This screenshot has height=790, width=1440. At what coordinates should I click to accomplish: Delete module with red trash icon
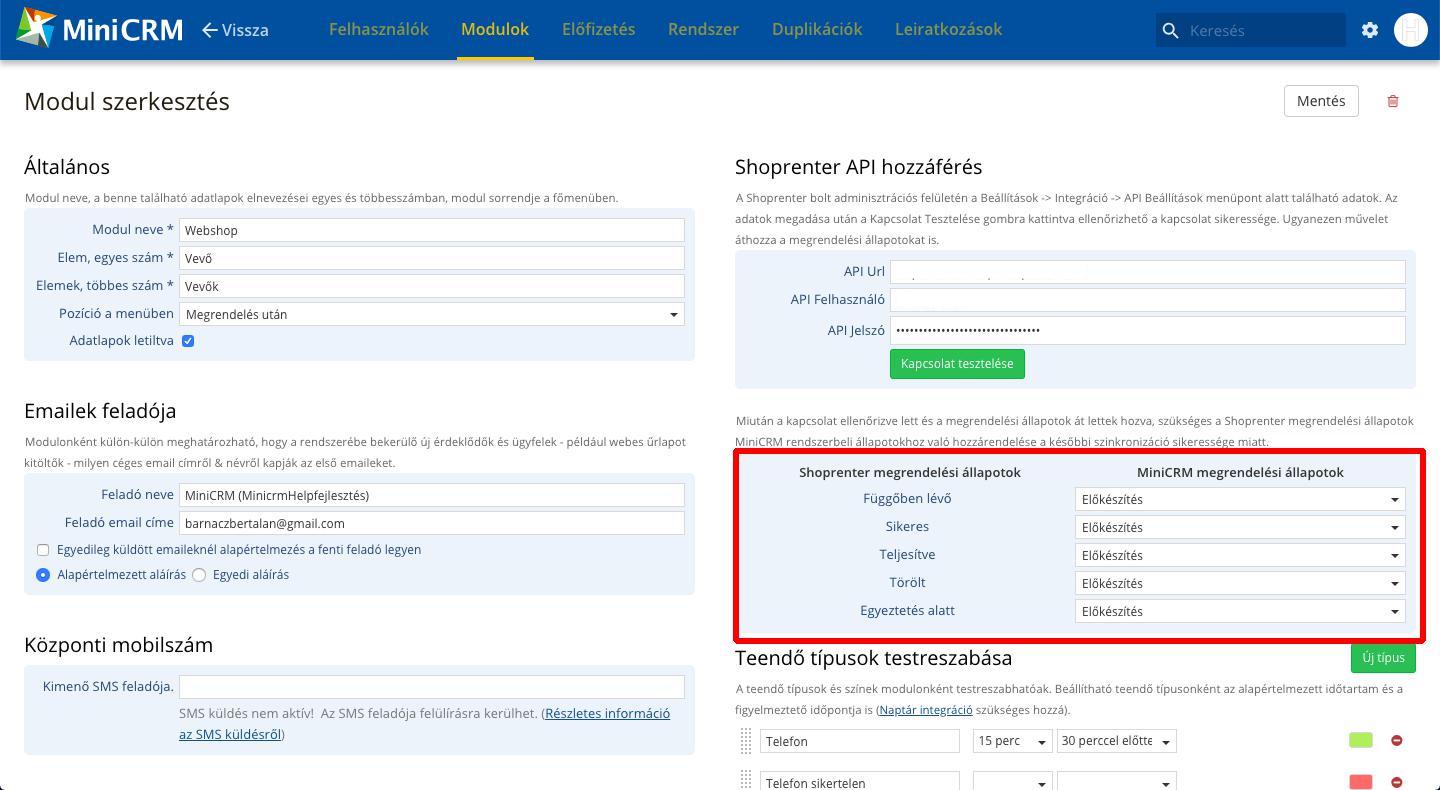click(1393, 101)
